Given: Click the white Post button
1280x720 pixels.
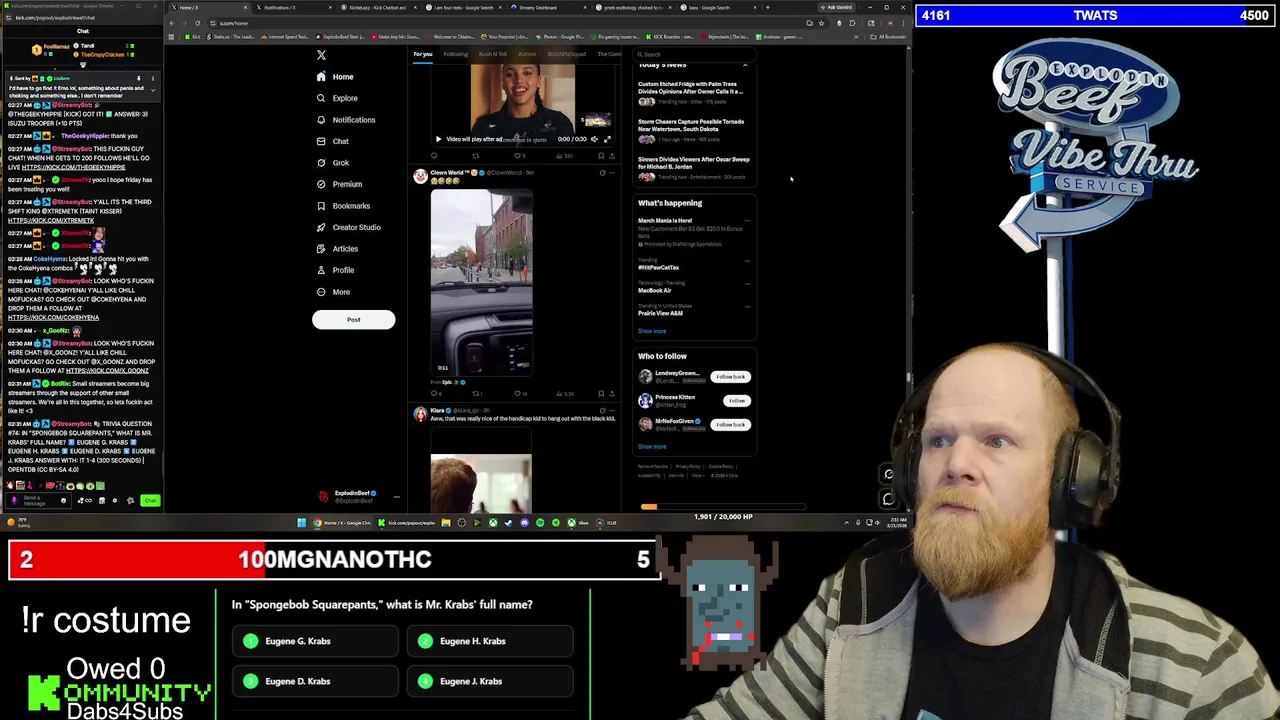Looking at the screenshot, I should pos(353,319).
